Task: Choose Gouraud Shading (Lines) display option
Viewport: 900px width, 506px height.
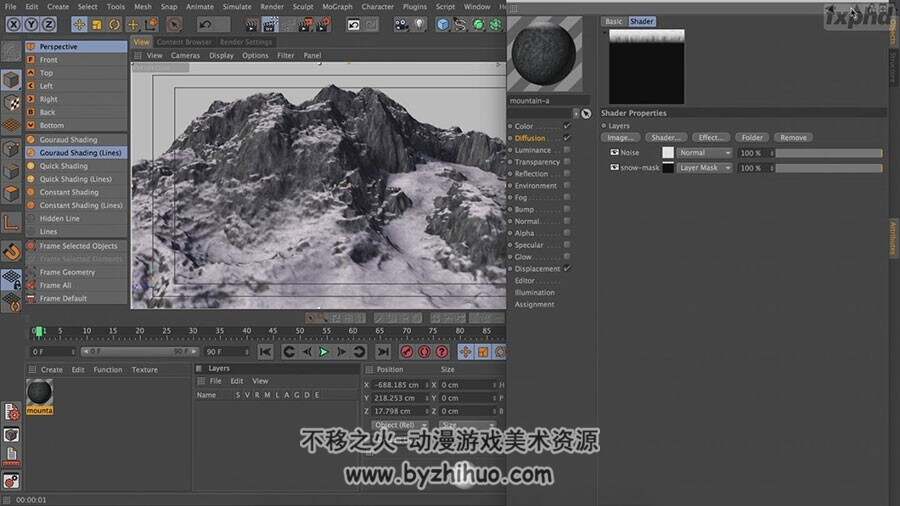Action: [x=76, y=153]
